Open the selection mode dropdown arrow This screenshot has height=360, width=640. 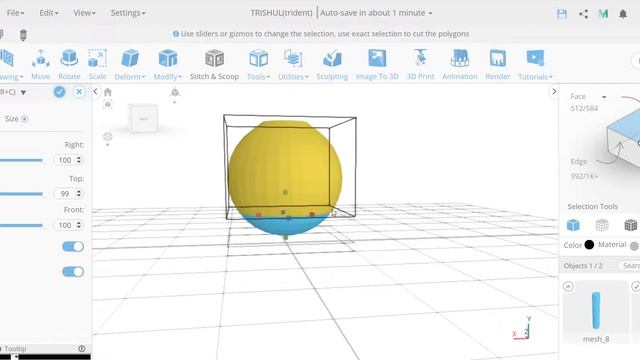point(23,92)
